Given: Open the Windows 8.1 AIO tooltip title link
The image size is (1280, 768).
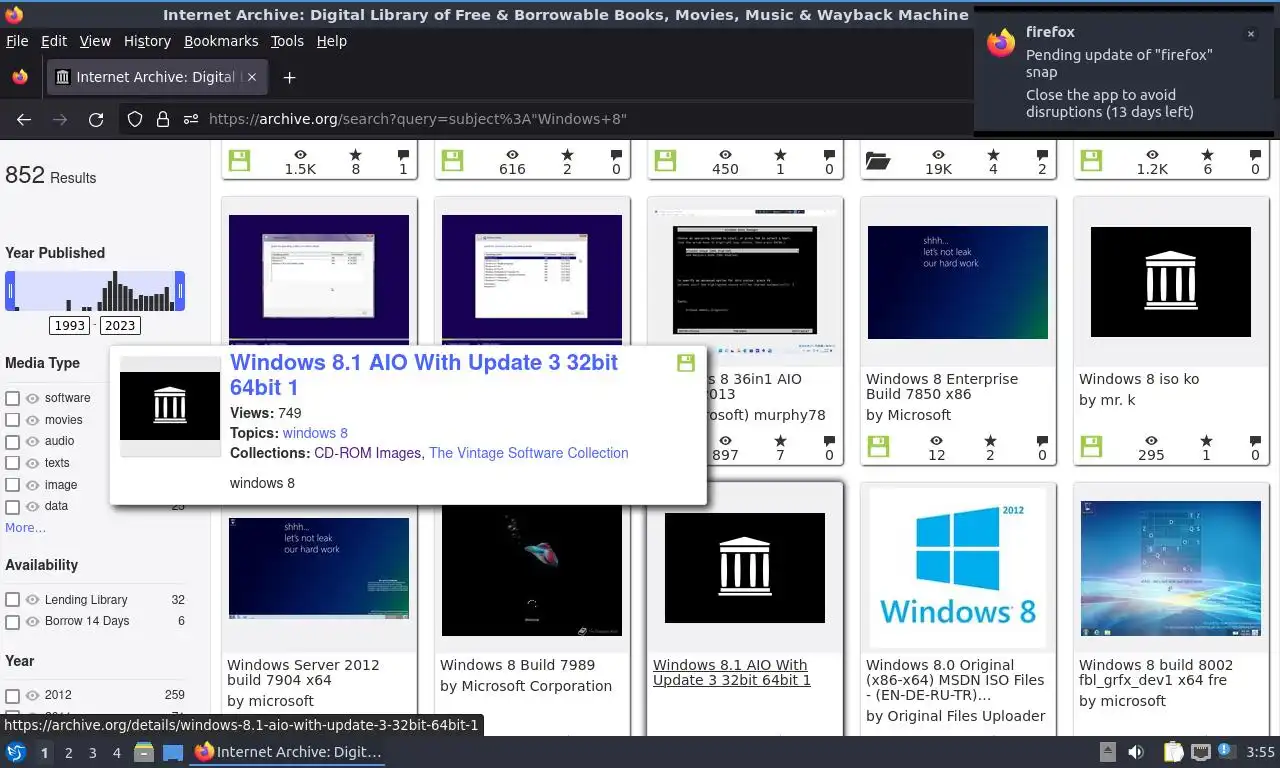Looking at the screenshot, I should 424,375.
